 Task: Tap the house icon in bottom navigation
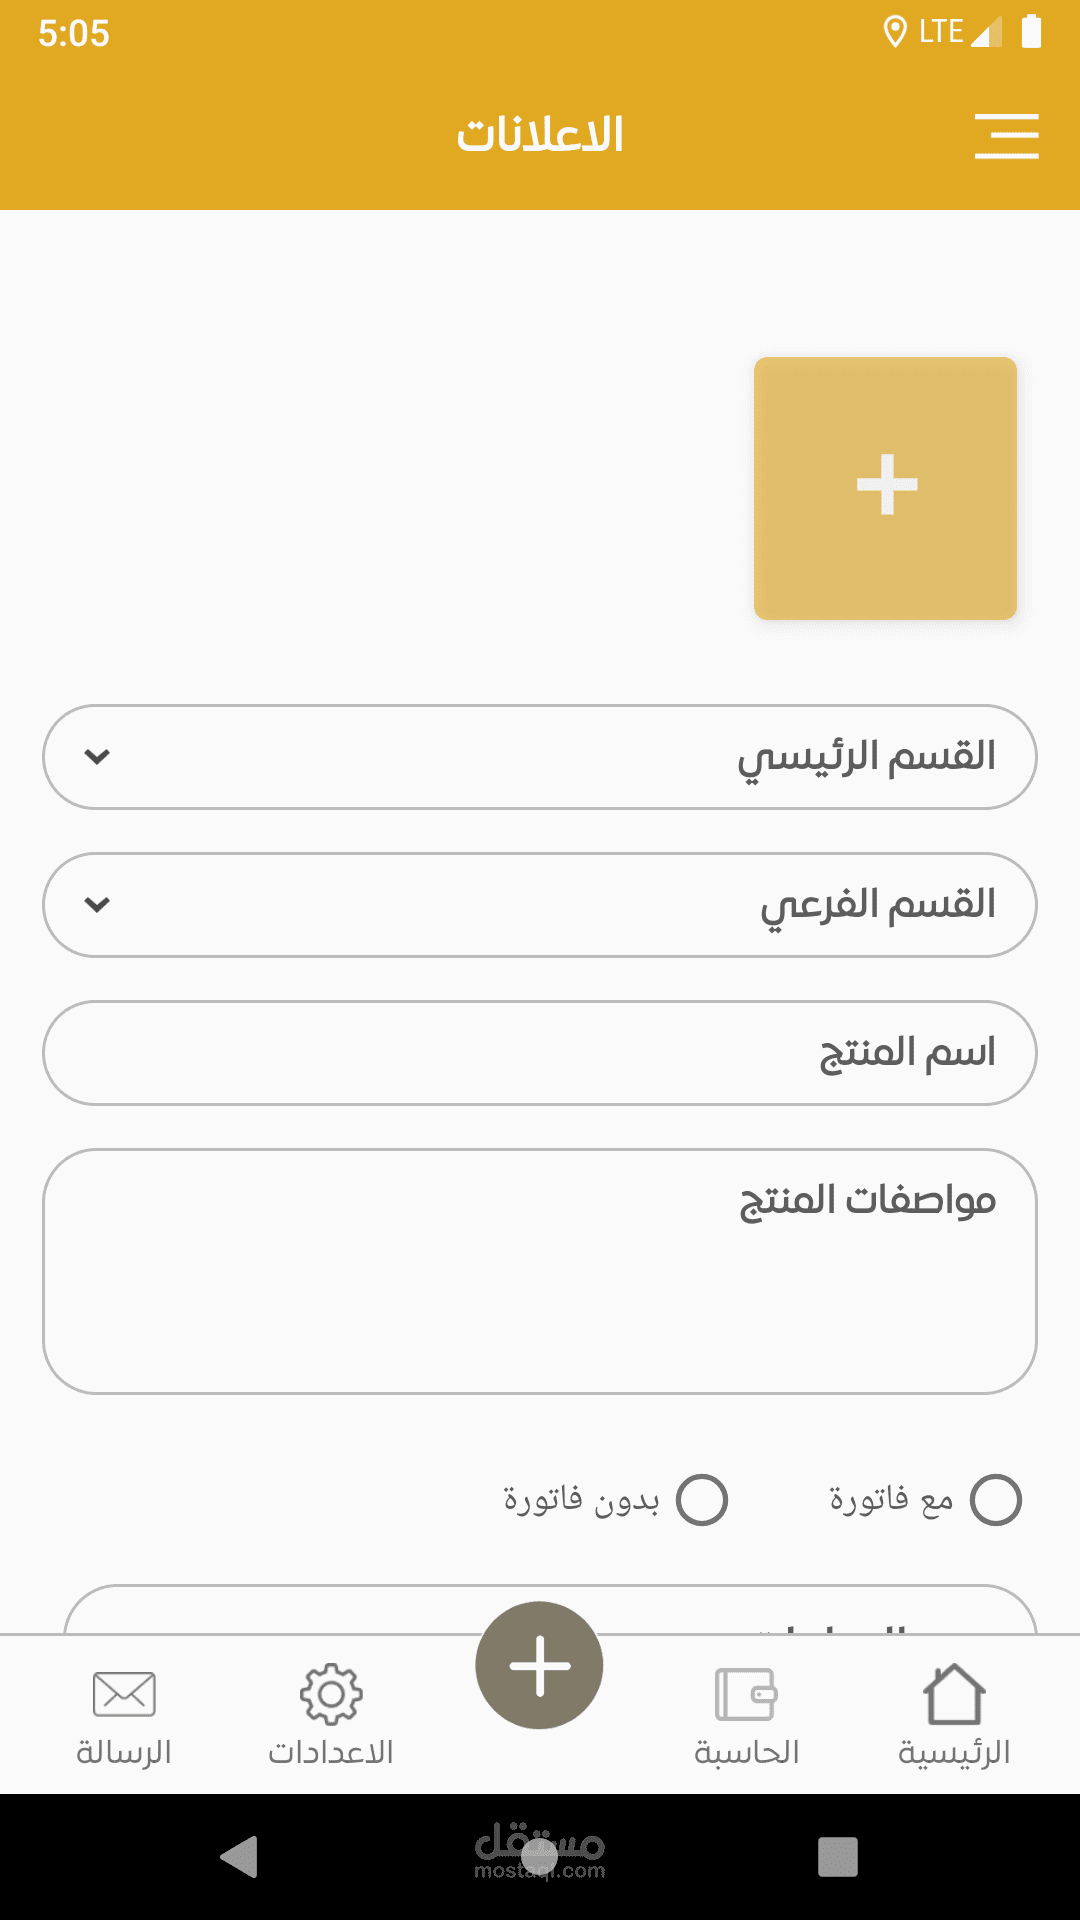[x=954, y=1694]
